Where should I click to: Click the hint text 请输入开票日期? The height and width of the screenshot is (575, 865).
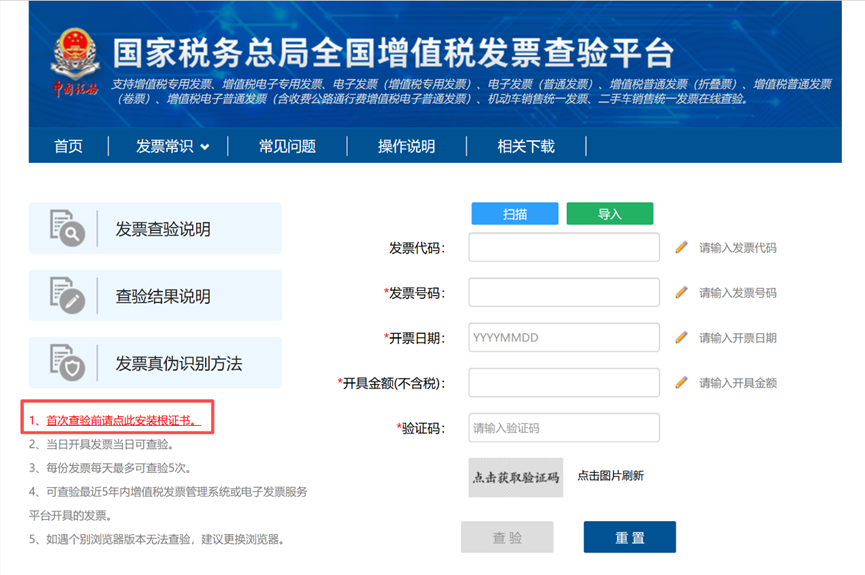[738, 338]
